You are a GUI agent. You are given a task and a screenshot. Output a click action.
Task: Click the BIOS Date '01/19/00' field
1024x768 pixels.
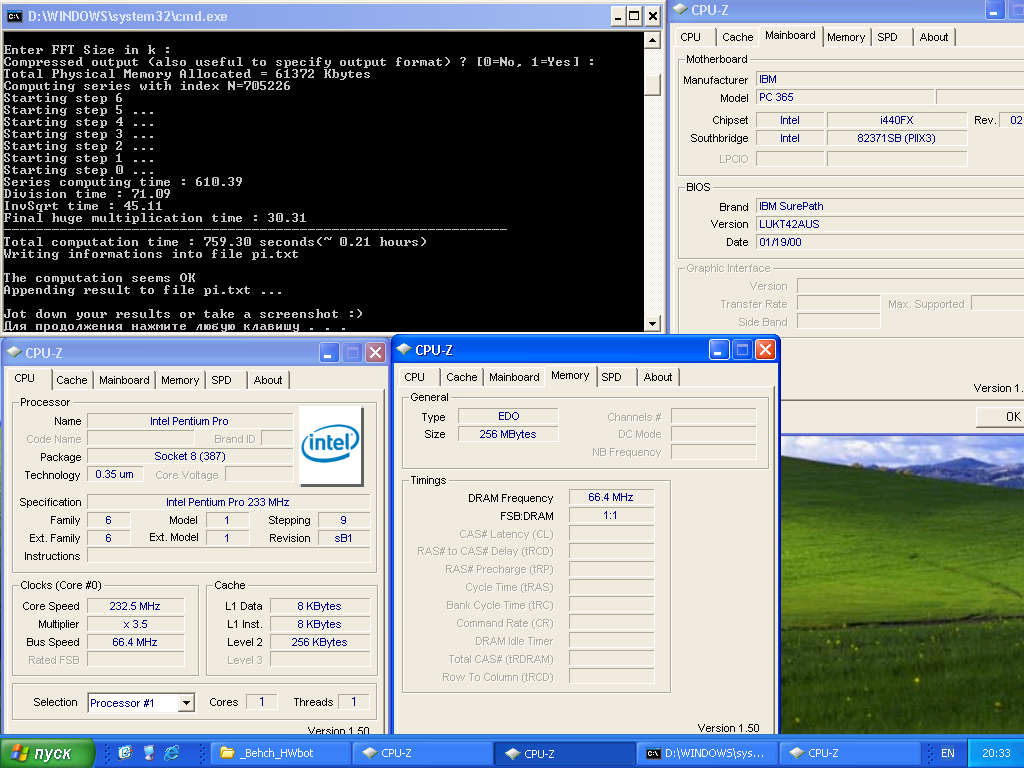click(889, 242)
